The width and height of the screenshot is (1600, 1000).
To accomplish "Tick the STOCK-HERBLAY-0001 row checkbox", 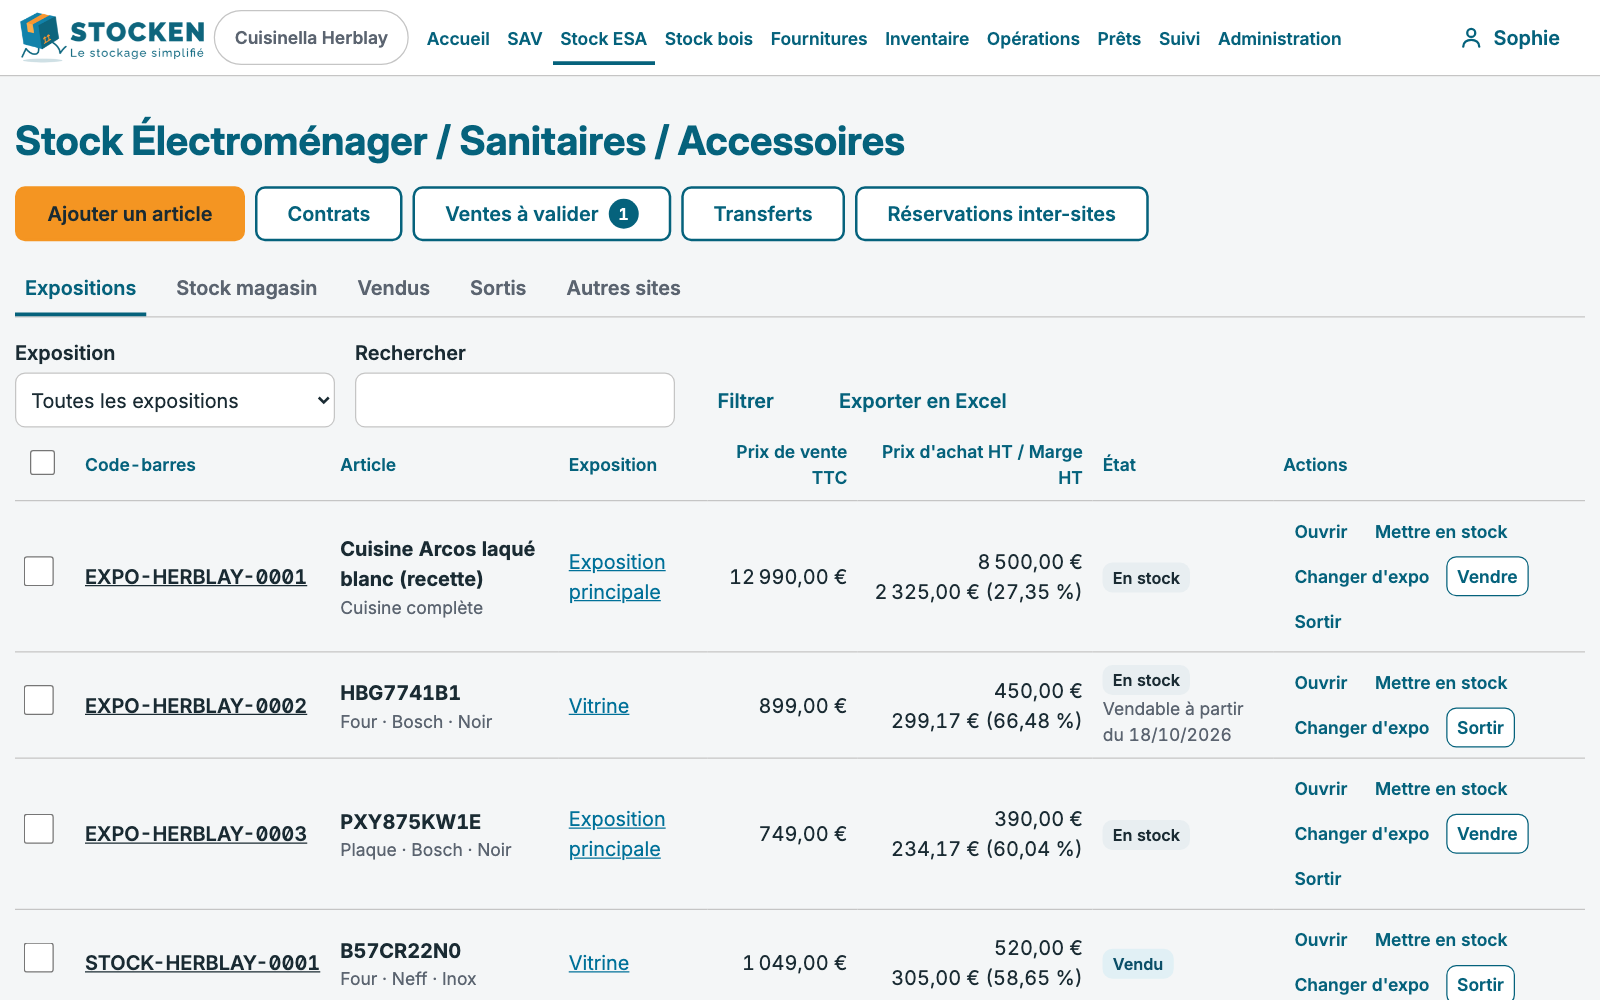I will click(x=39, y=957).
